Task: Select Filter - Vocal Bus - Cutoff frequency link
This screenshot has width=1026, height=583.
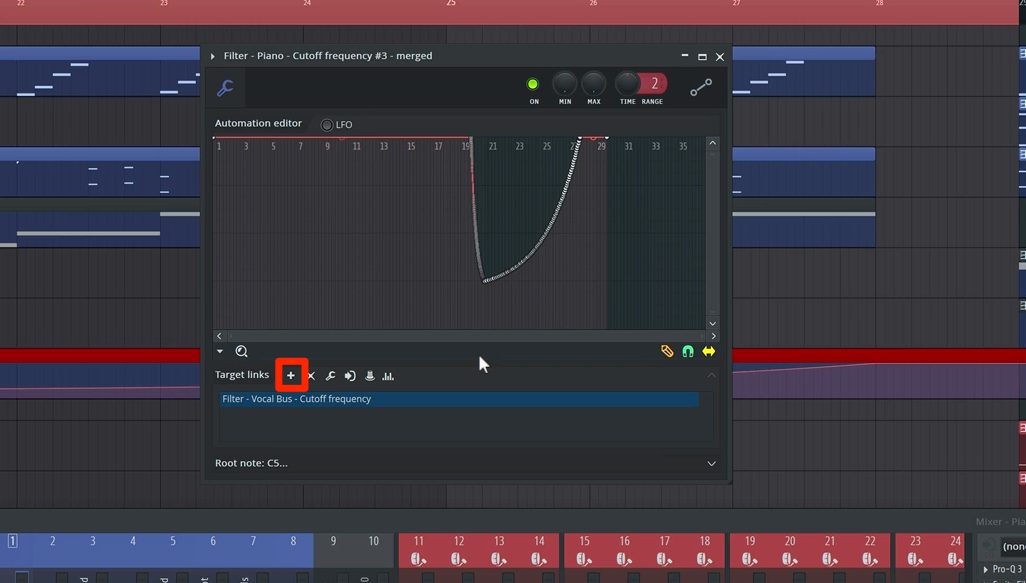Action: click(459, 399)
